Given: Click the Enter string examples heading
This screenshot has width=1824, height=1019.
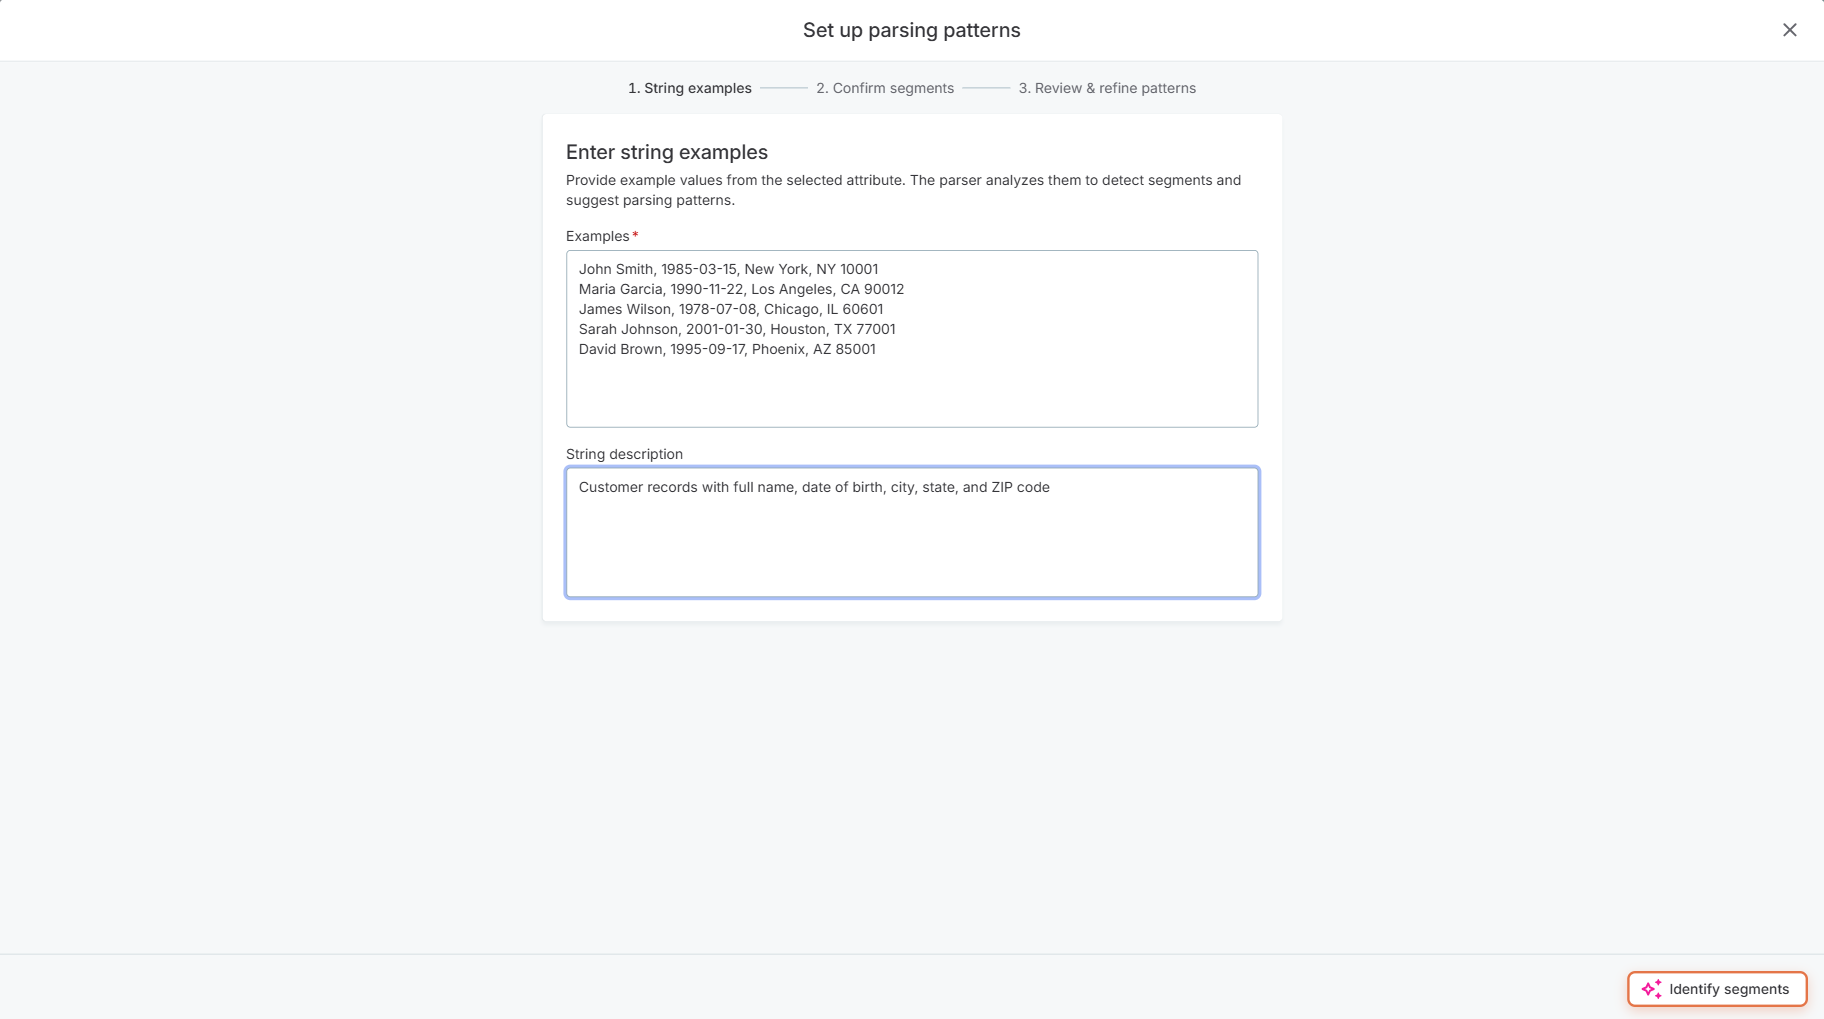Looking at the screenshot, I should (x=667, y=151).
